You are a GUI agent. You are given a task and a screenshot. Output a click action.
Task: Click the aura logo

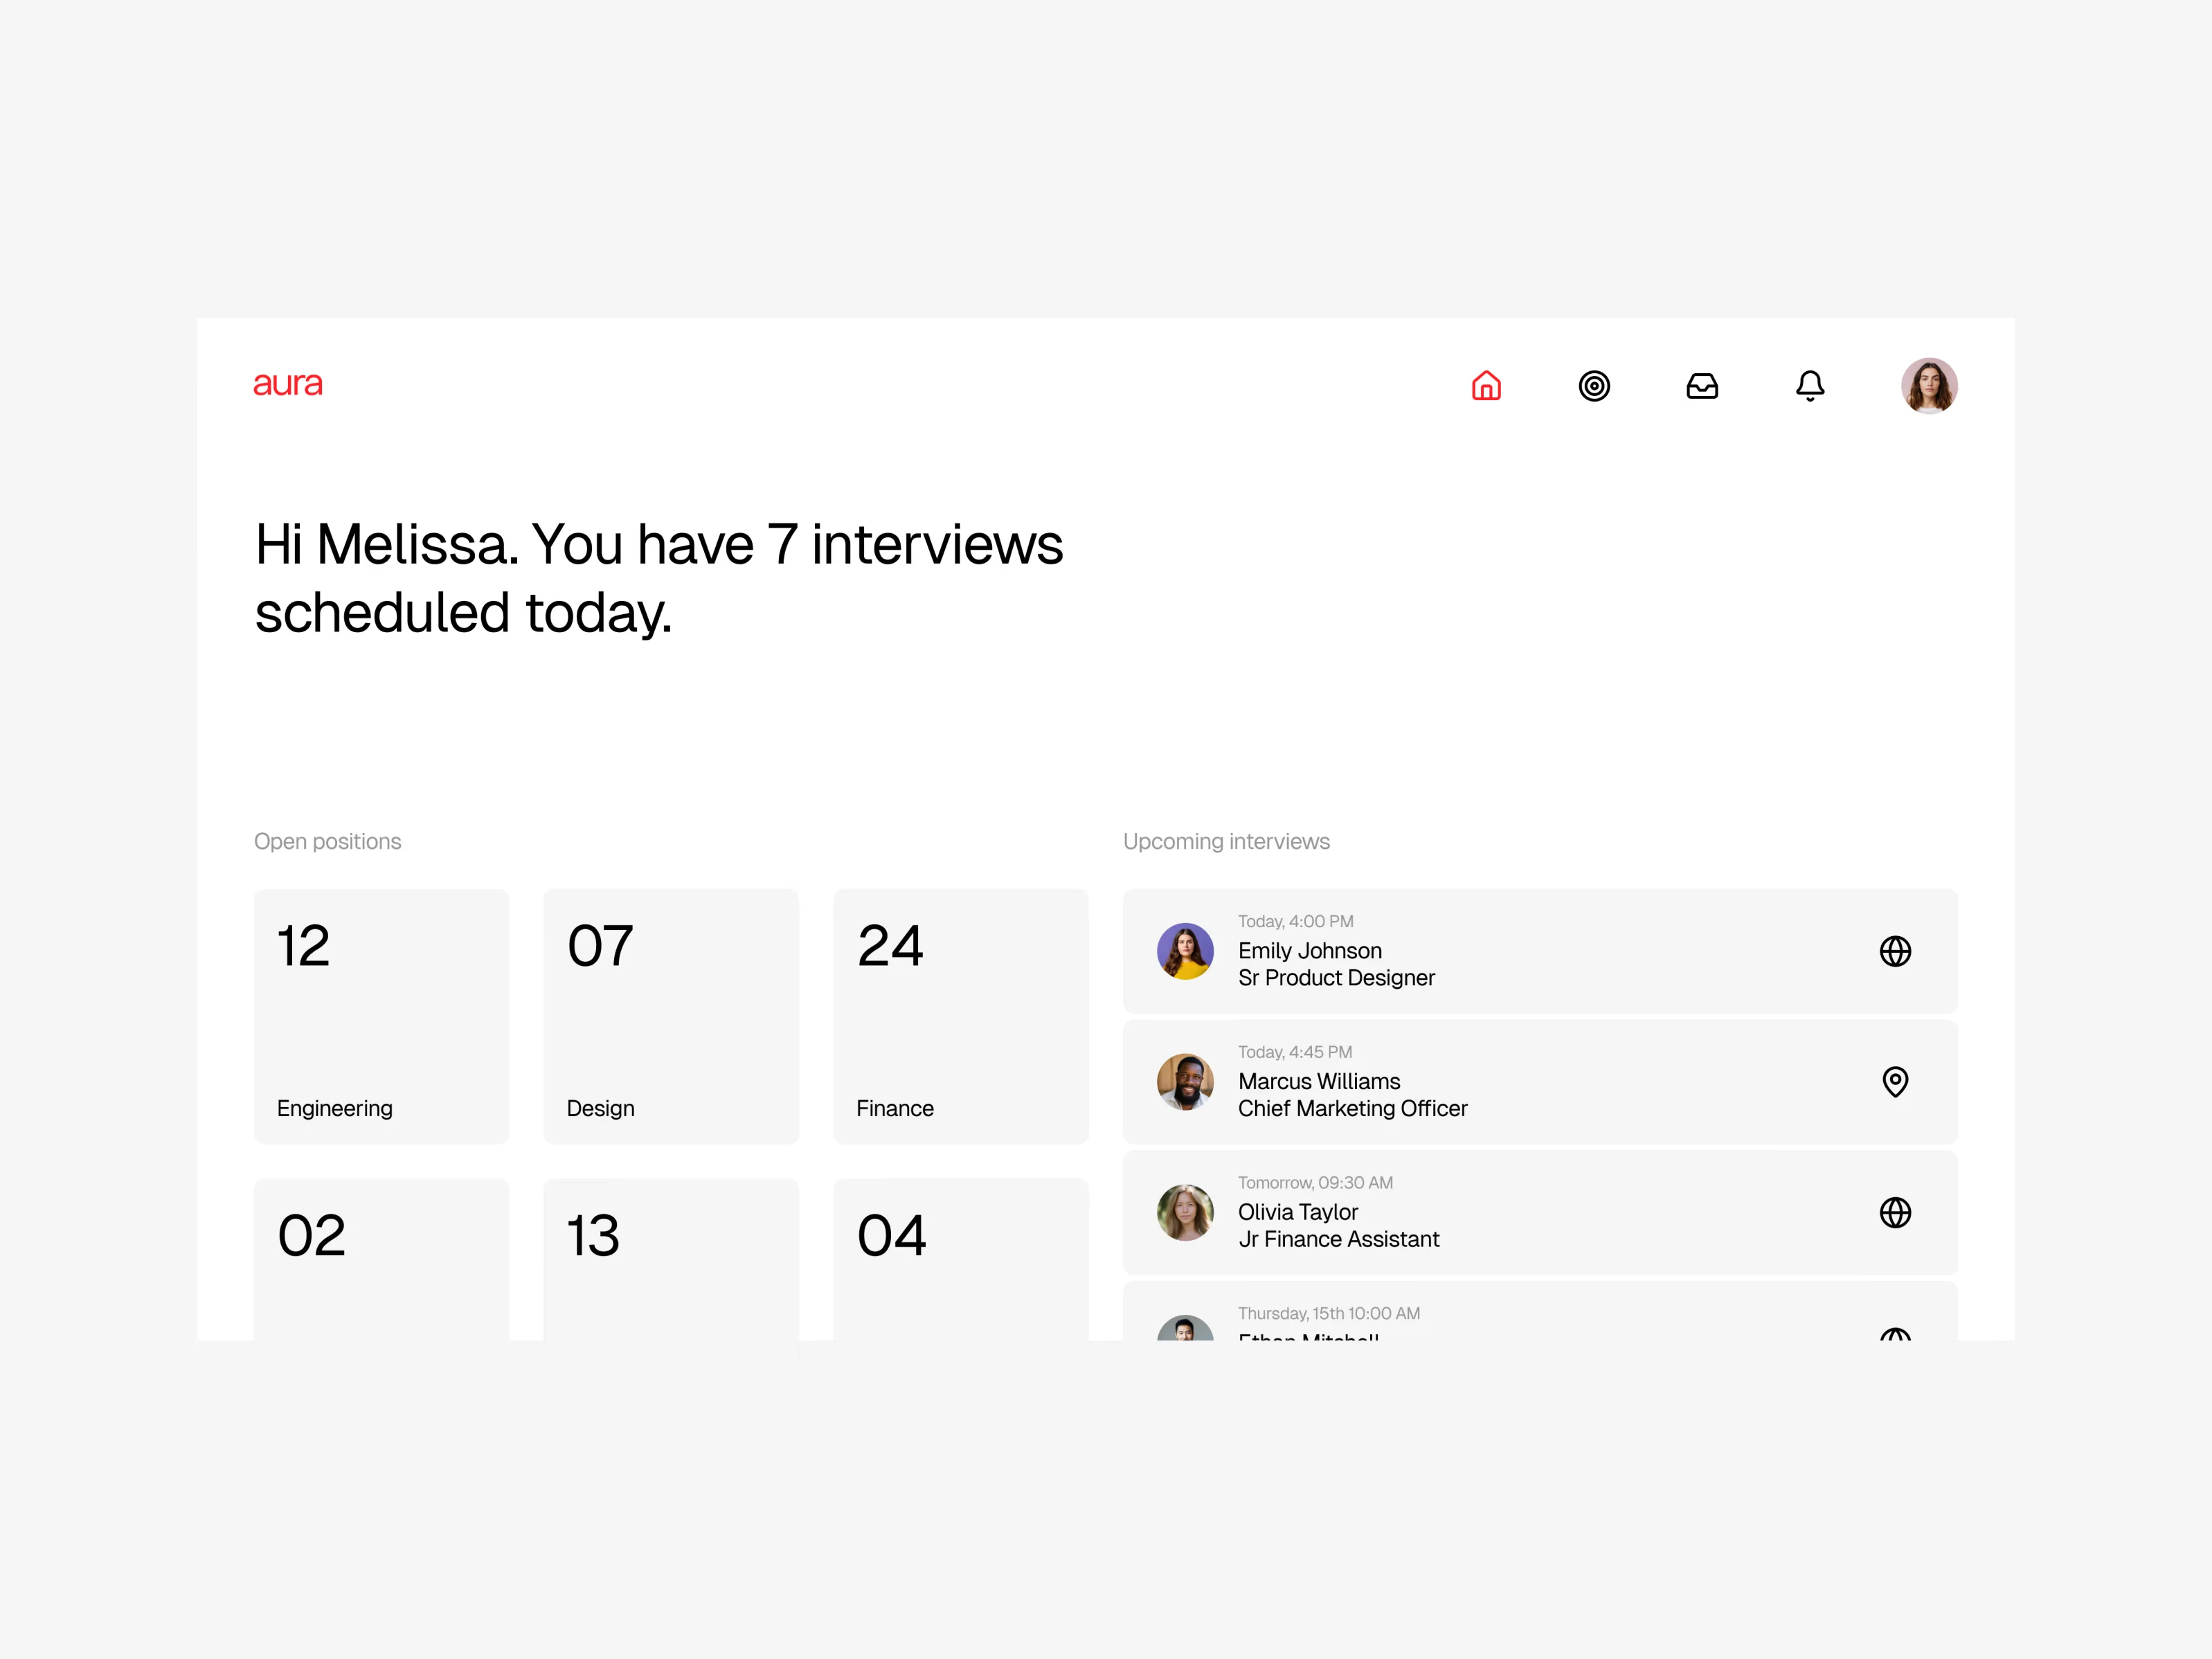click(x=288, y=384)
